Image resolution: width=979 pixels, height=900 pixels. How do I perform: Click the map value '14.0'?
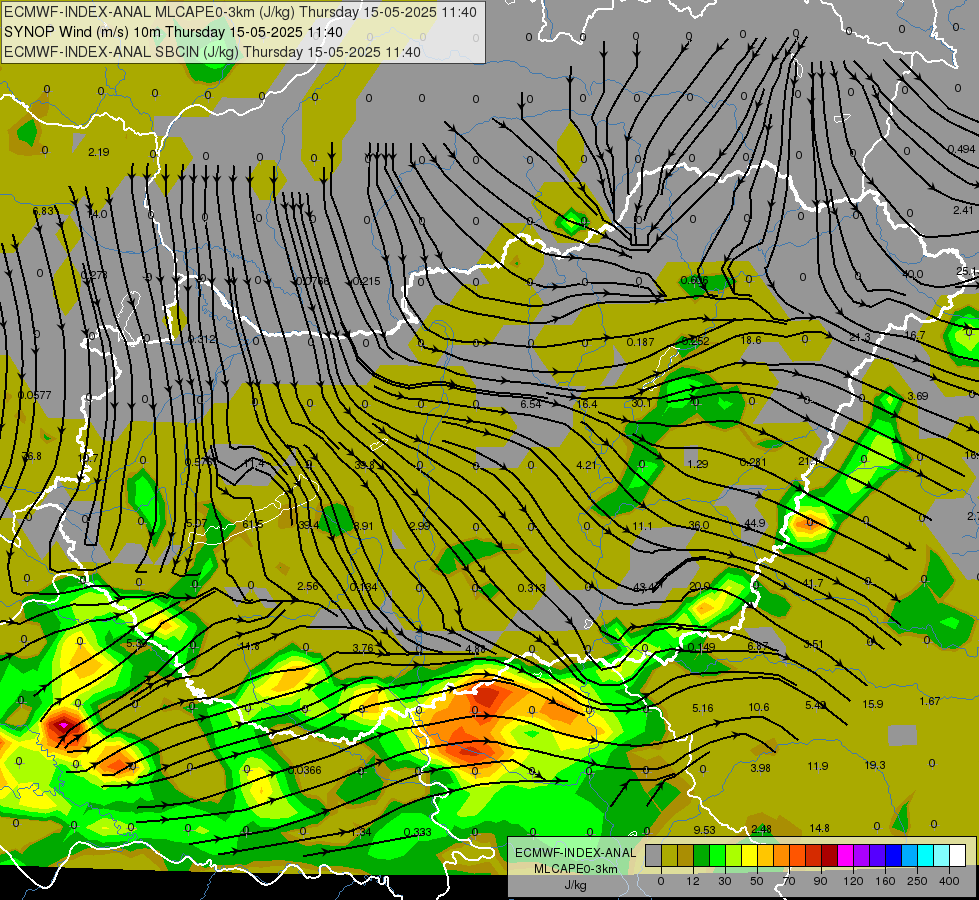point(97,214)
